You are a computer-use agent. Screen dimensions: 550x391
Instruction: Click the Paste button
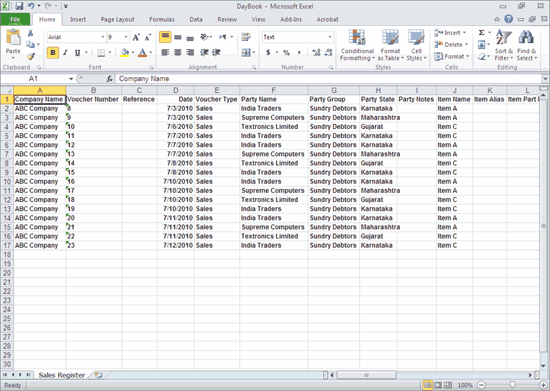[x=13, y=44]
